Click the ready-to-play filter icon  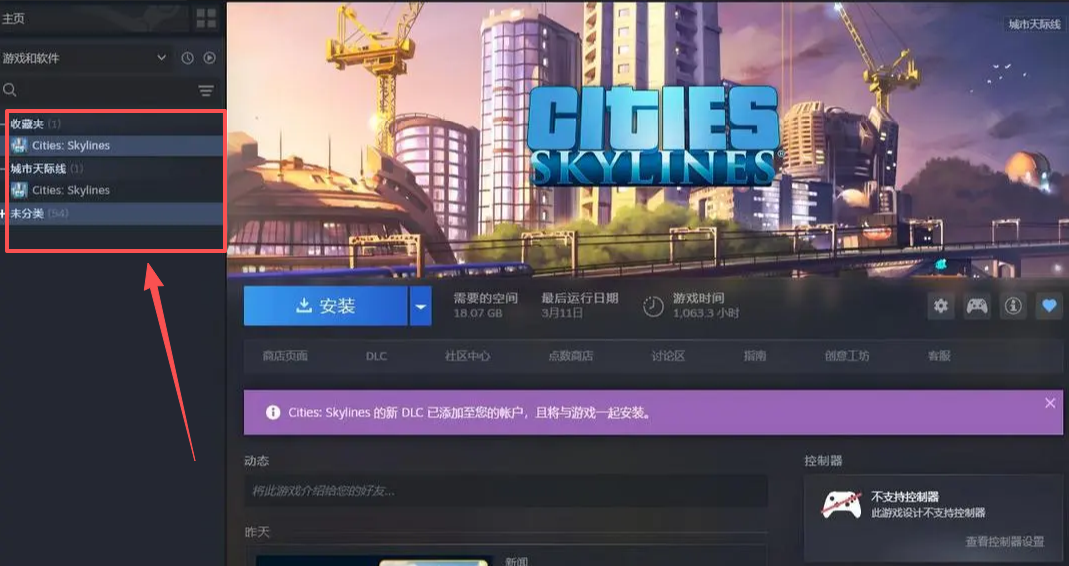[x=209, y=58]
